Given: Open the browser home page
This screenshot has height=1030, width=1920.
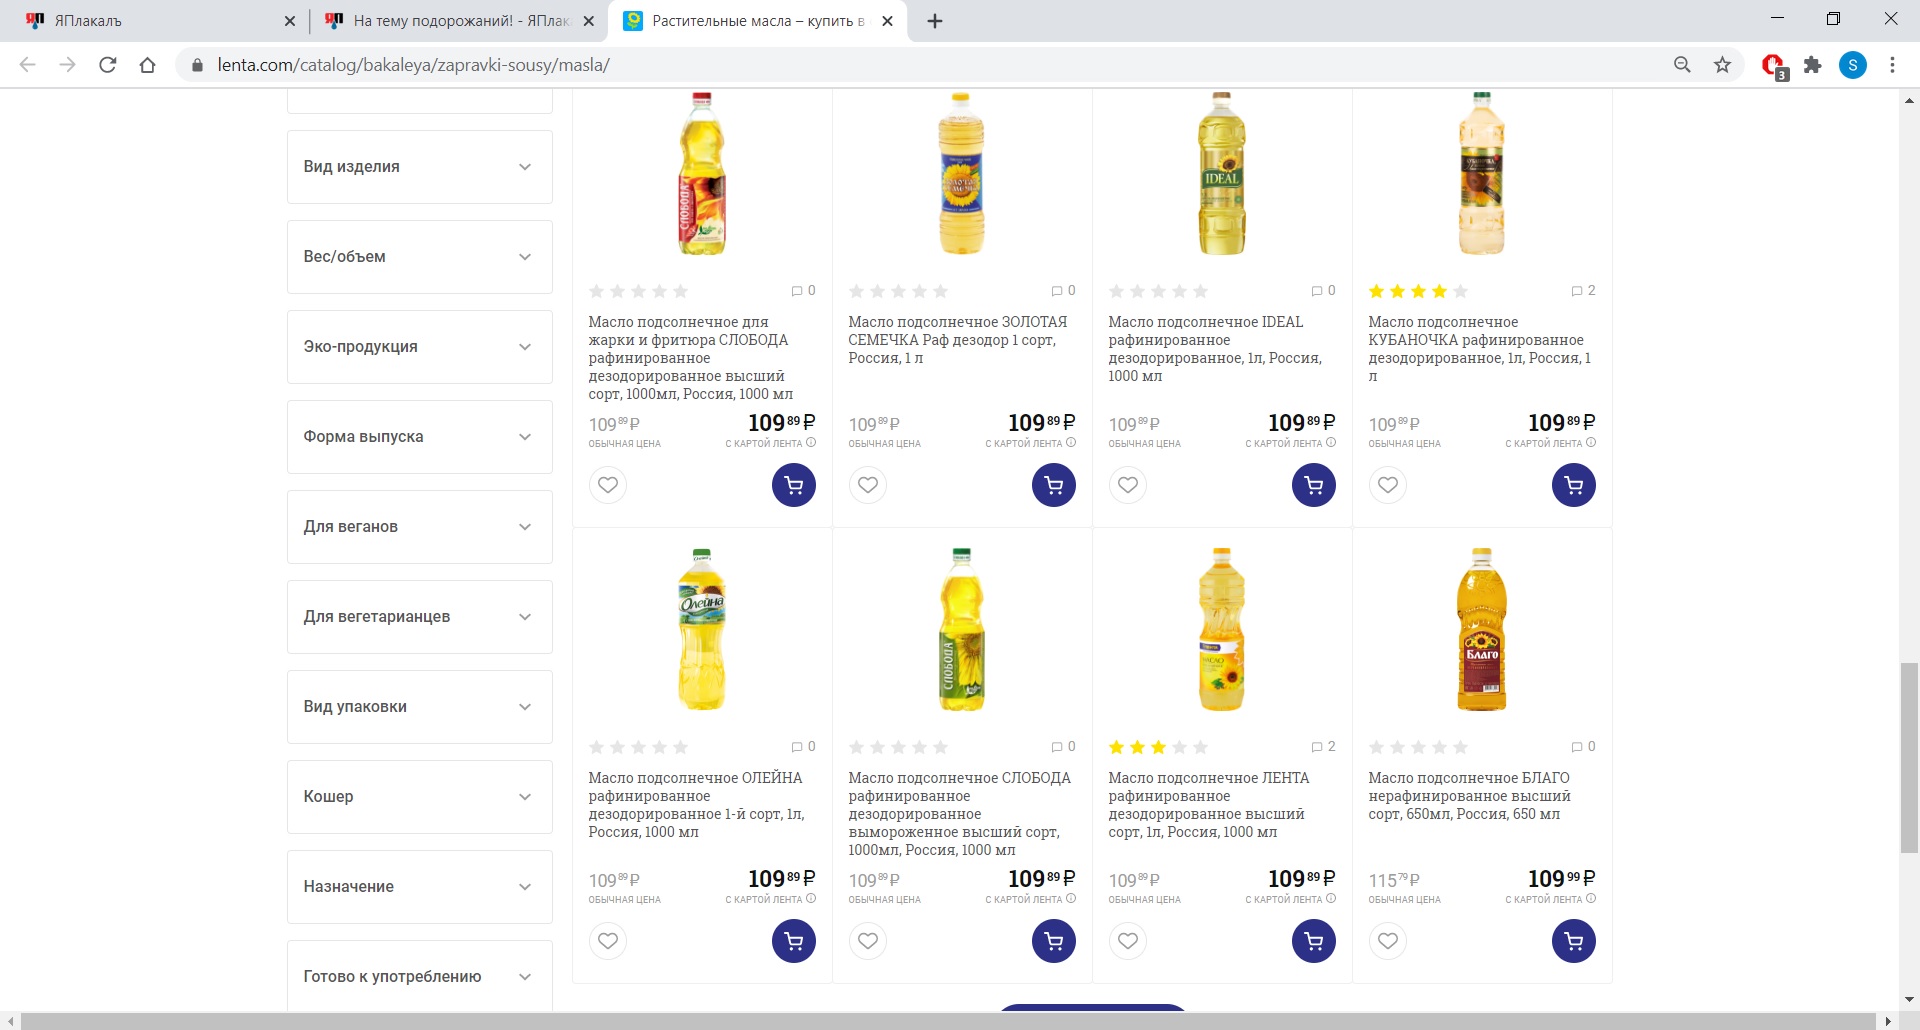Looking at the screenshot, I should click(x=148, y=65).
